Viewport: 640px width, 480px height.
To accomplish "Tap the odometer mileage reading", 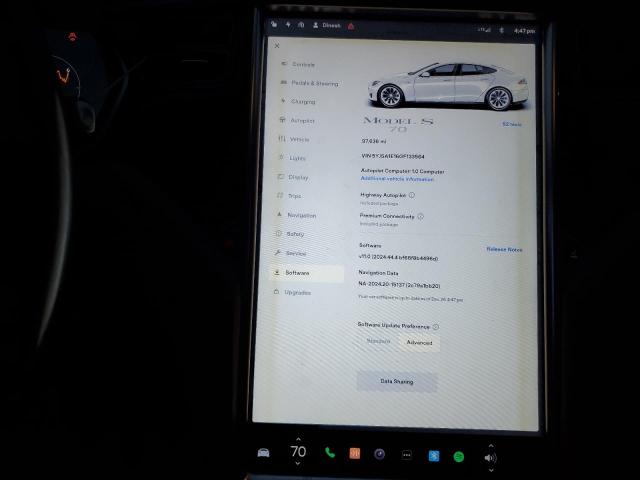I will (x=373, y=141).
